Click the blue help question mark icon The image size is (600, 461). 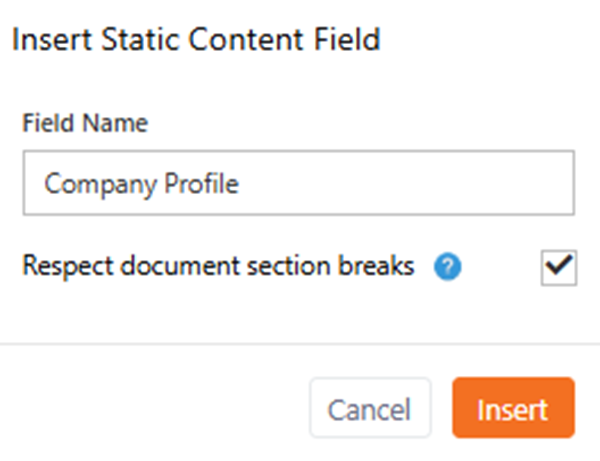[x=448, y=268]
